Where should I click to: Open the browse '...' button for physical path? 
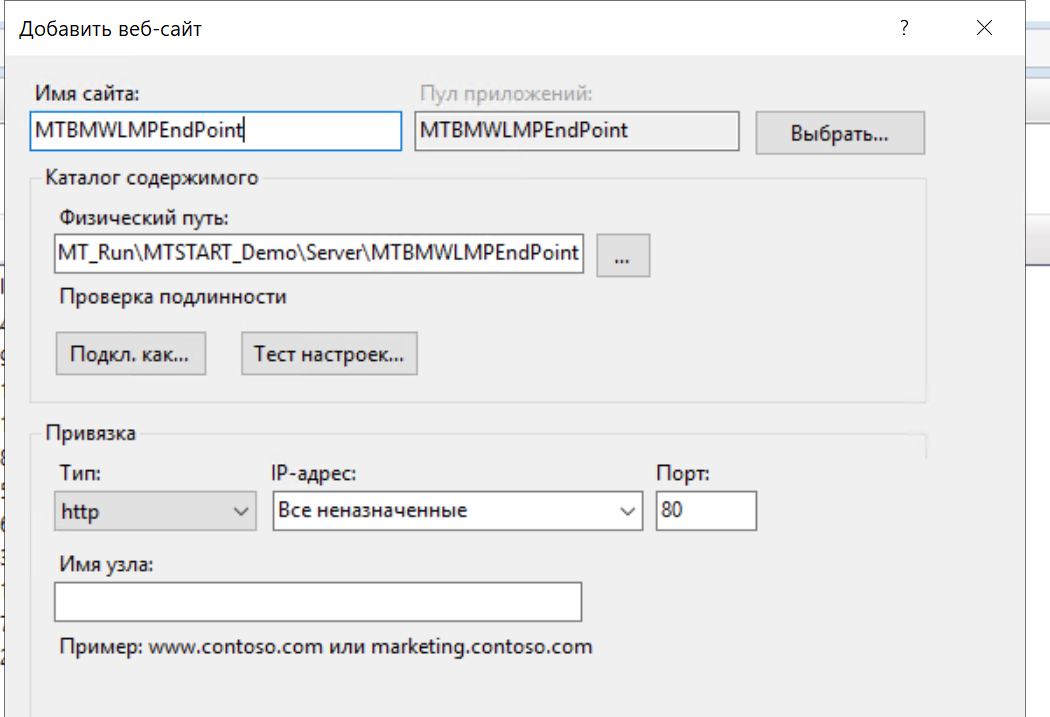click(x=623, y=255)
